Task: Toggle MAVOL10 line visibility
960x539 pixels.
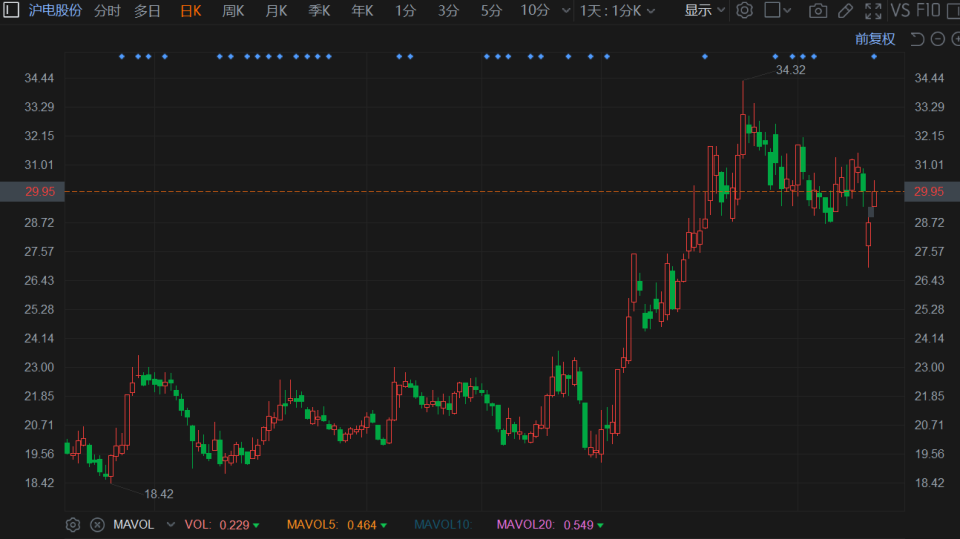Action: click(442, 525)
